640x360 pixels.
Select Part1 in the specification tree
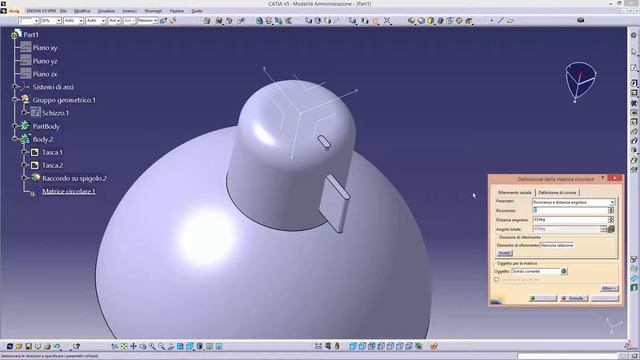coord(31,35)
